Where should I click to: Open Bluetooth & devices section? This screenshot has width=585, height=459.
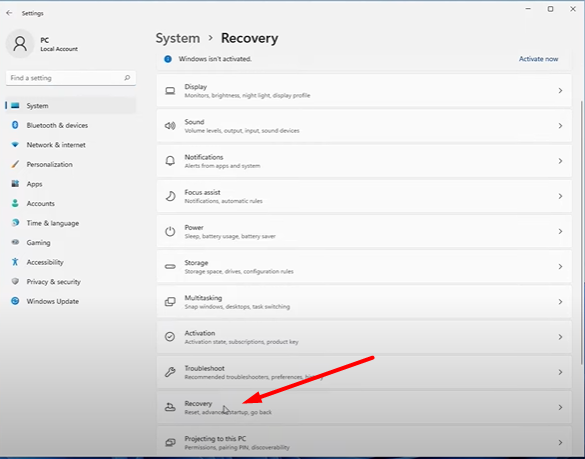[71, 125]
